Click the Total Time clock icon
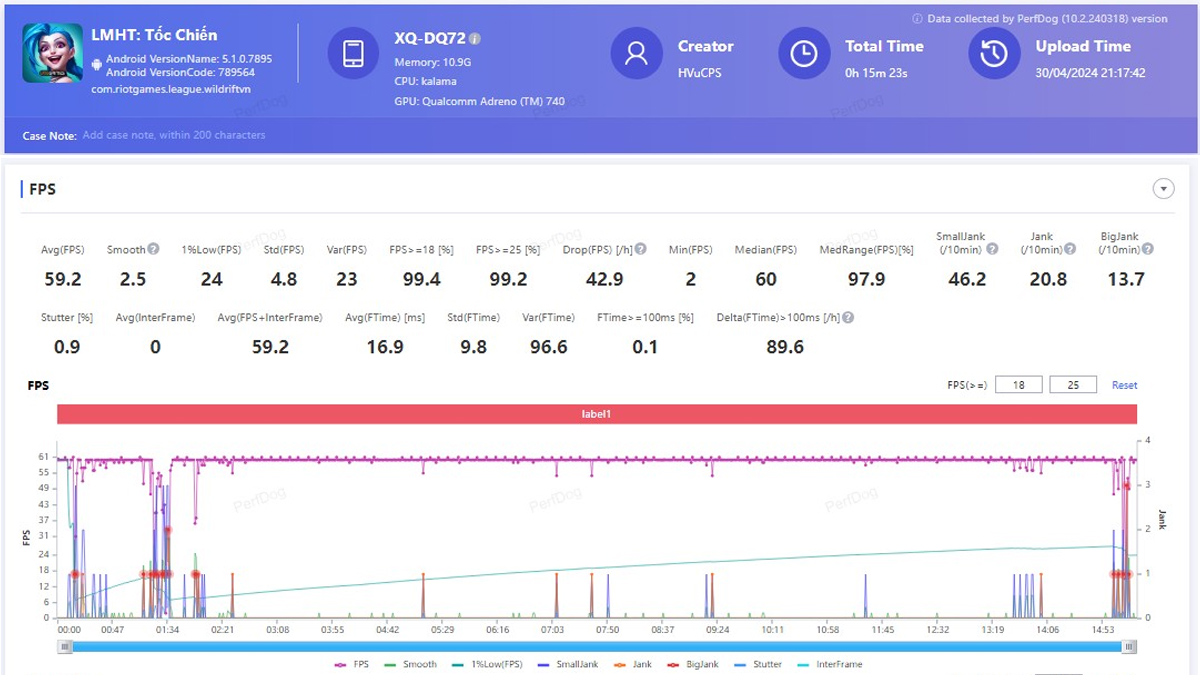This screenshot has width=1200, height=692. [x=804, y=53]
